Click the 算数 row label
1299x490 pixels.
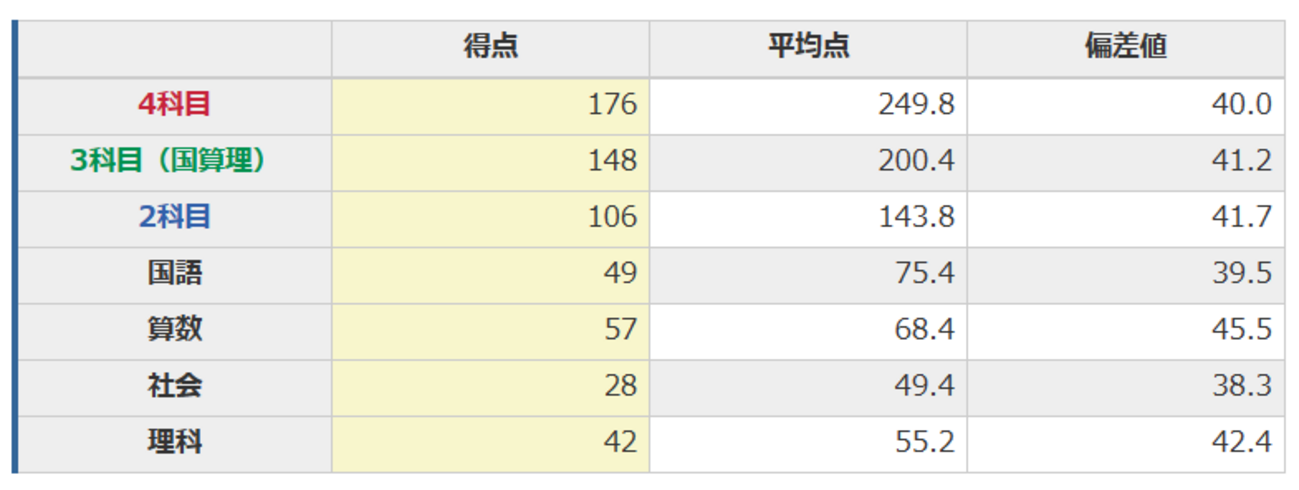(175, 328)
